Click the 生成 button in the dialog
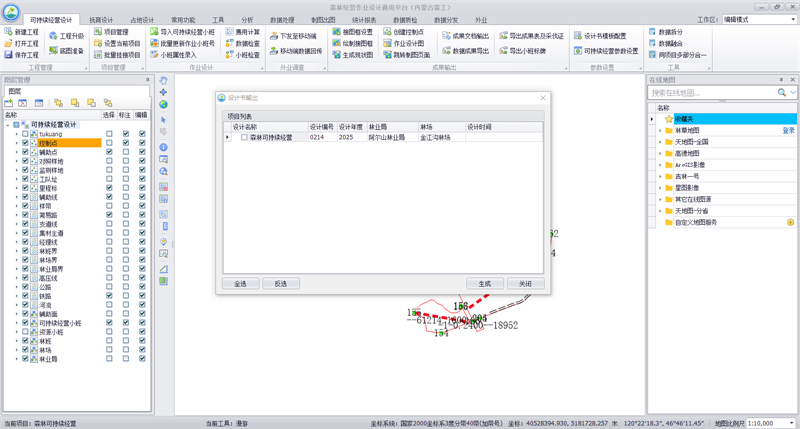The height and width of the screenshot is (429, 800). coord(485,284)
